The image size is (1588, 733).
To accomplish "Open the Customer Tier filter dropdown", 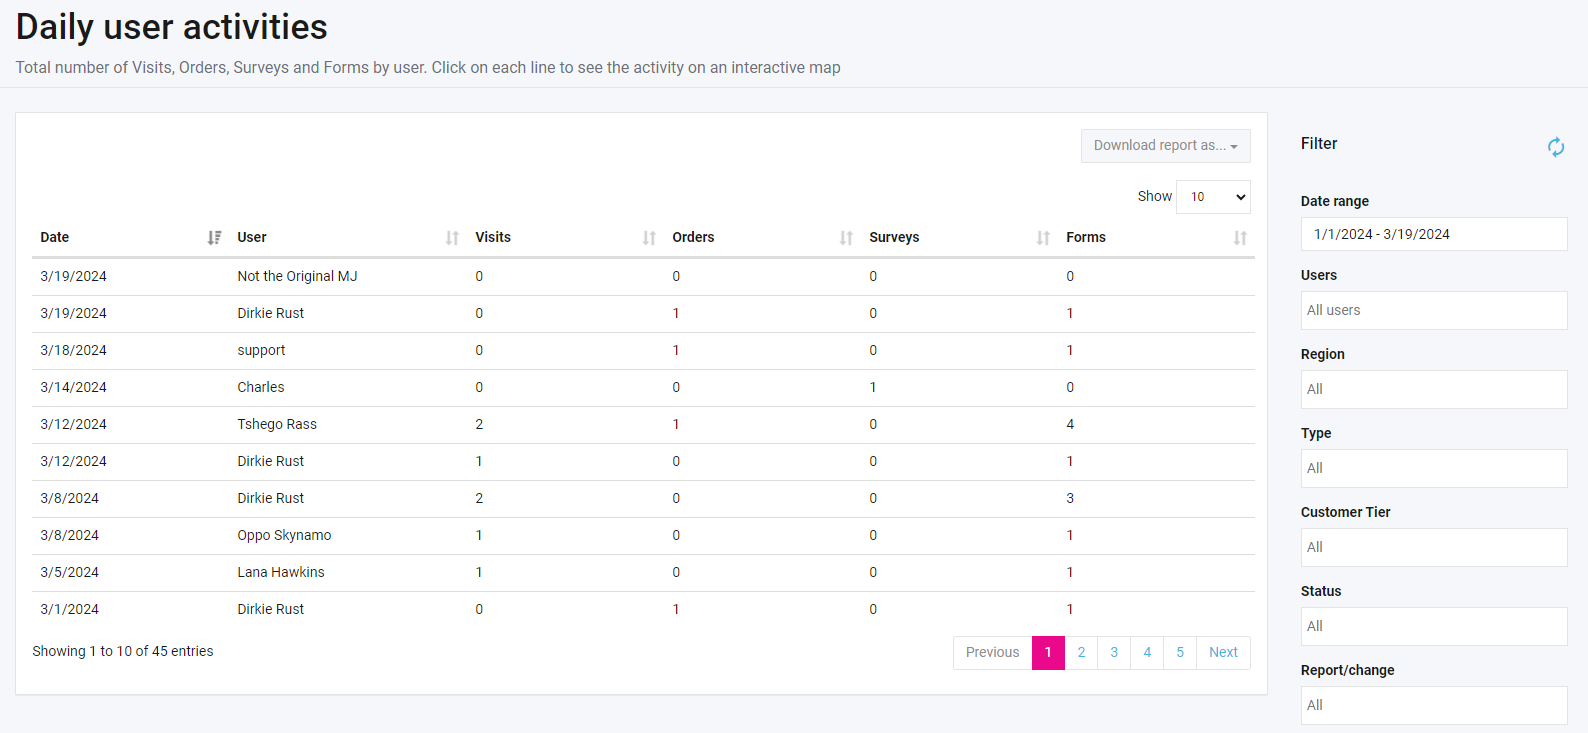I will [x=1433, y=547].
